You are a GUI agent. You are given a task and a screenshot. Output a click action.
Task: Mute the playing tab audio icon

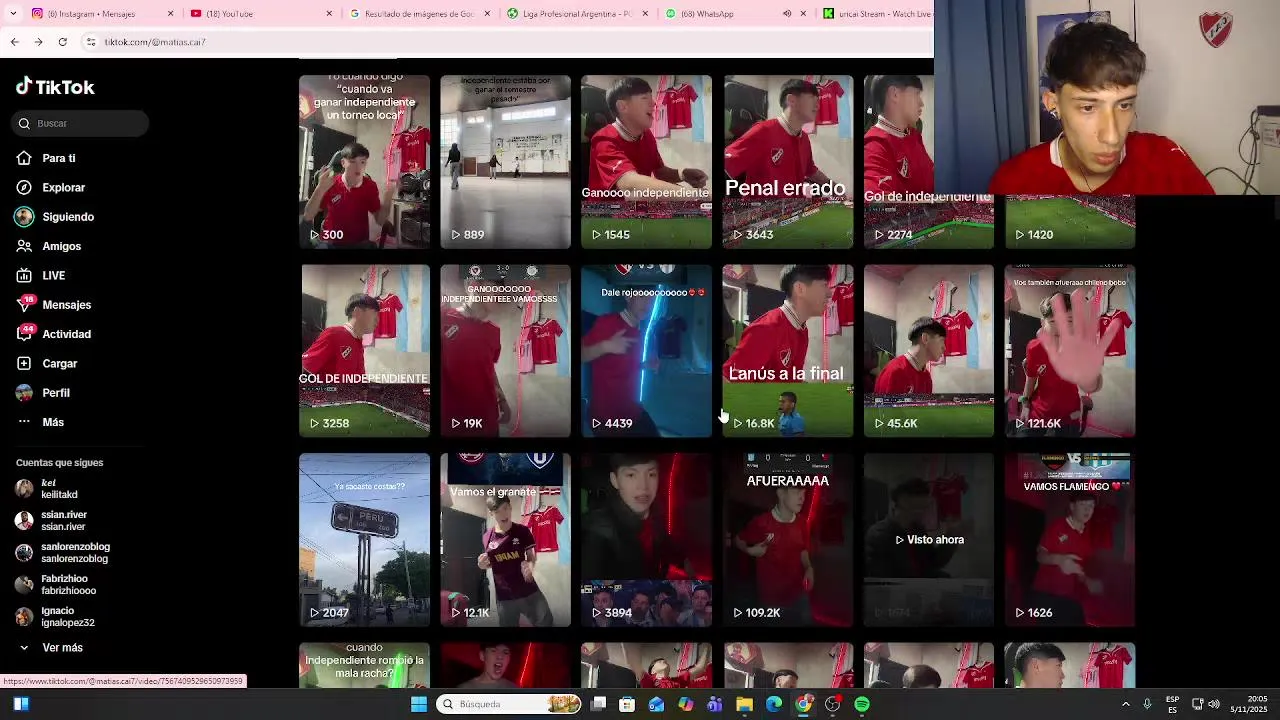787,14
